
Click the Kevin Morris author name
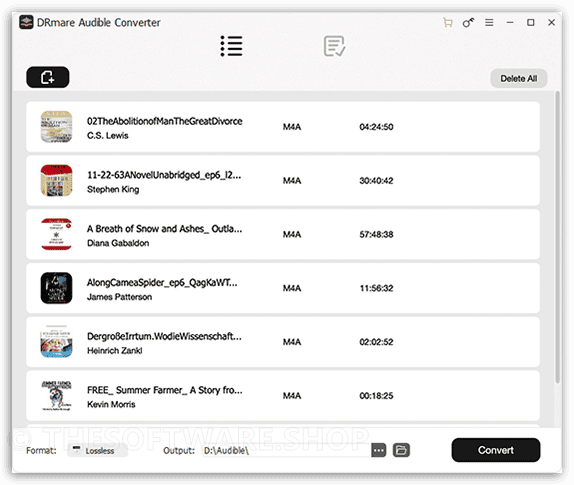point(111,404)
